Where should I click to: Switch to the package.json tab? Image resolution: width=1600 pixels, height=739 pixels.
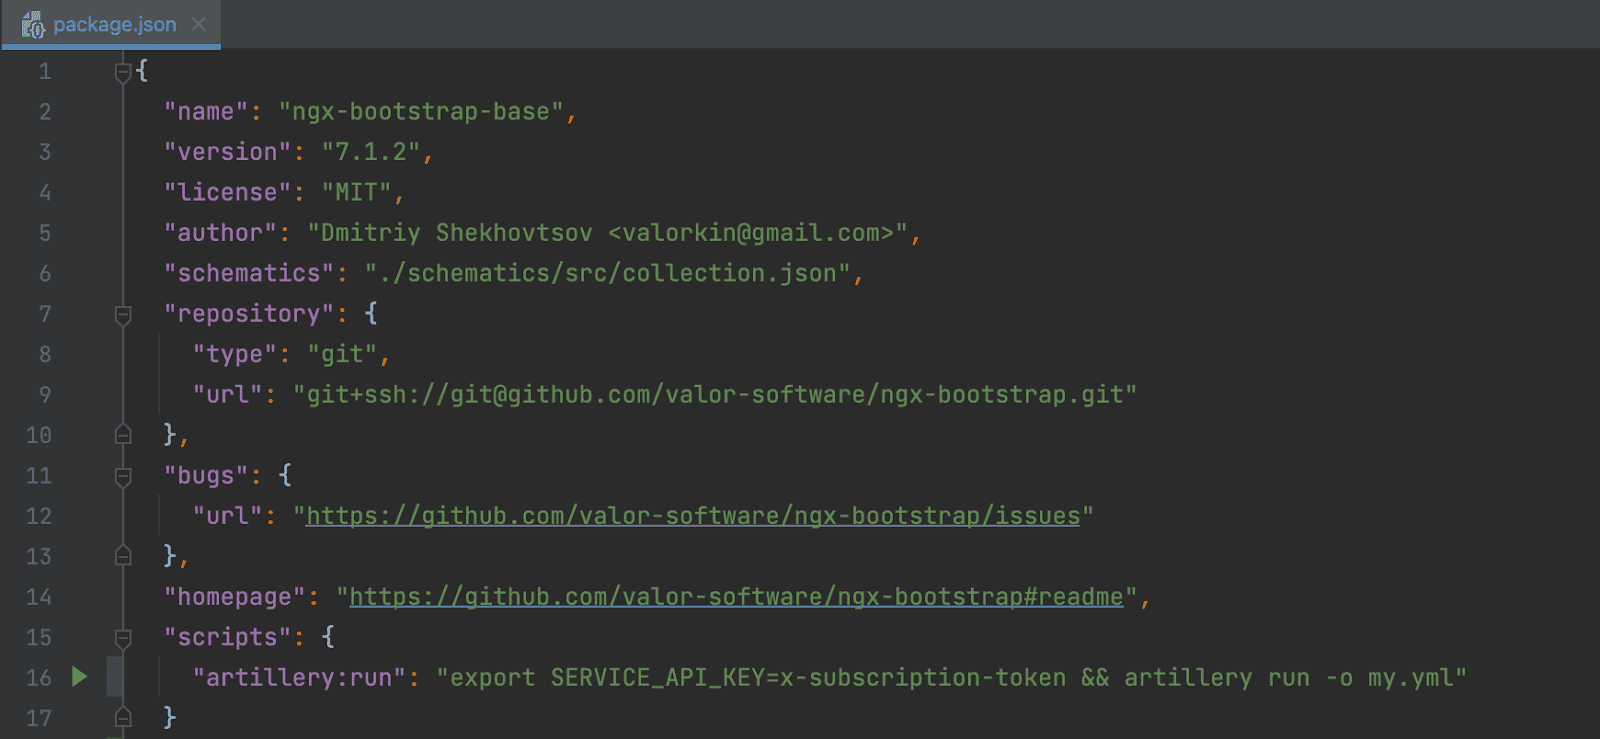[x=114, y=25]
